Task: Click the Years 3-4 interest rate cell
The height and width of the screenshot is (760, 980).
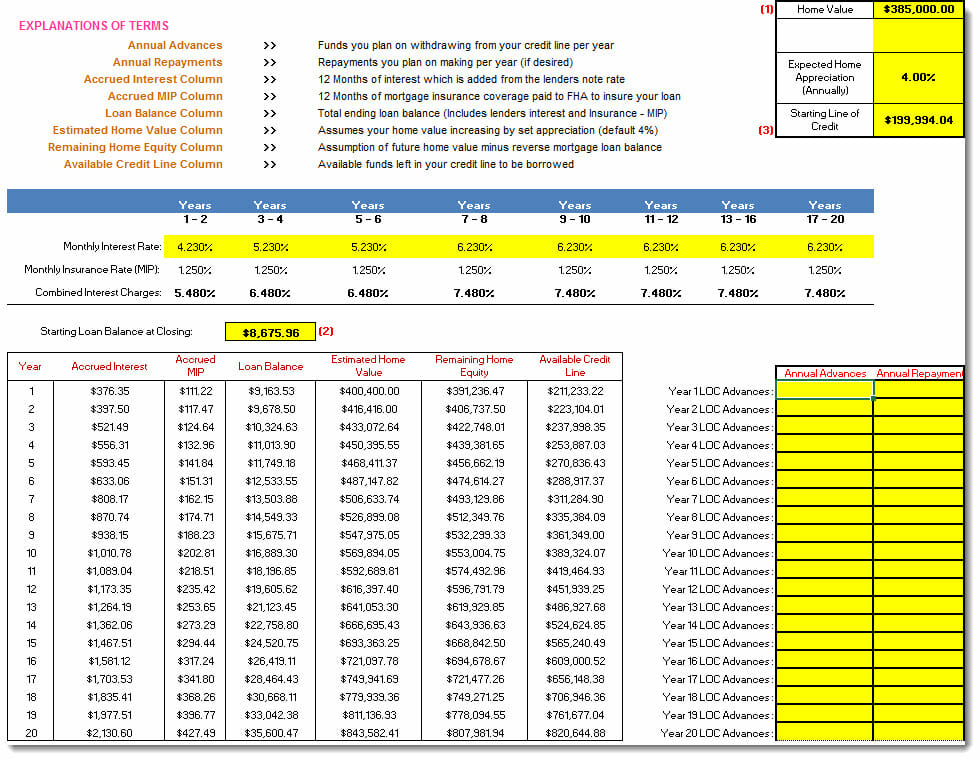Action: (x=270, y=247)
